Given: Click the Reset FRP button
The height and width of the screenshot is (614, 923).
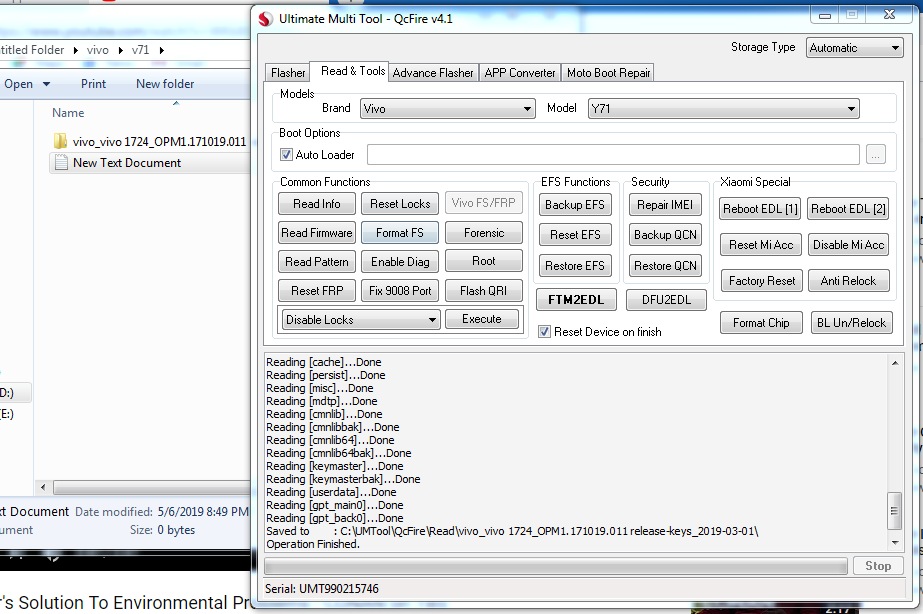Looking at the screenshot, I should point(317,290).
